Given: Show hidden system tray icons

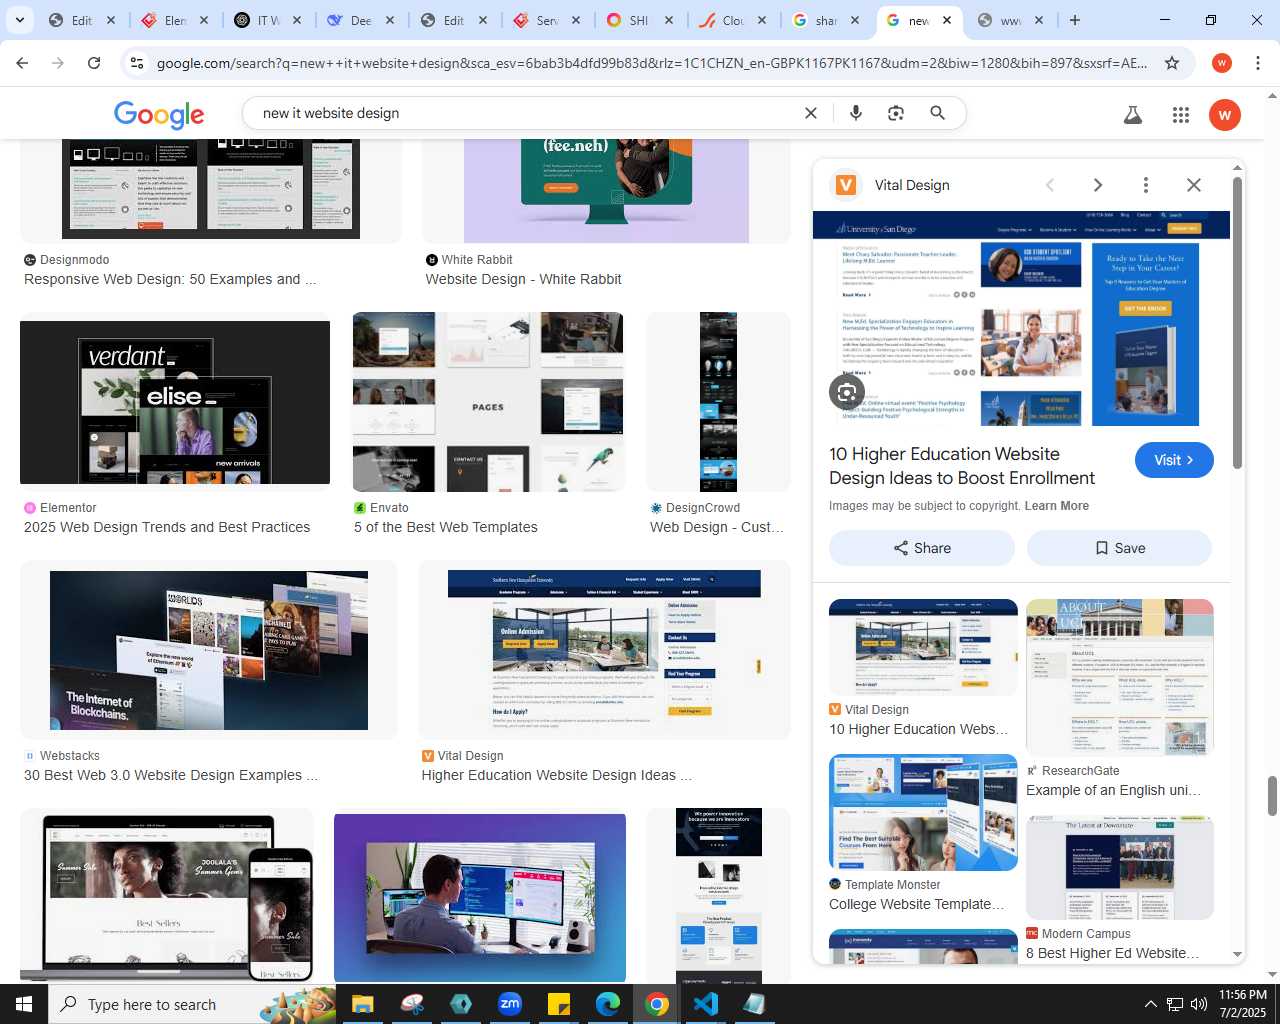Looking at the screenshot, I should 1150,1004.
